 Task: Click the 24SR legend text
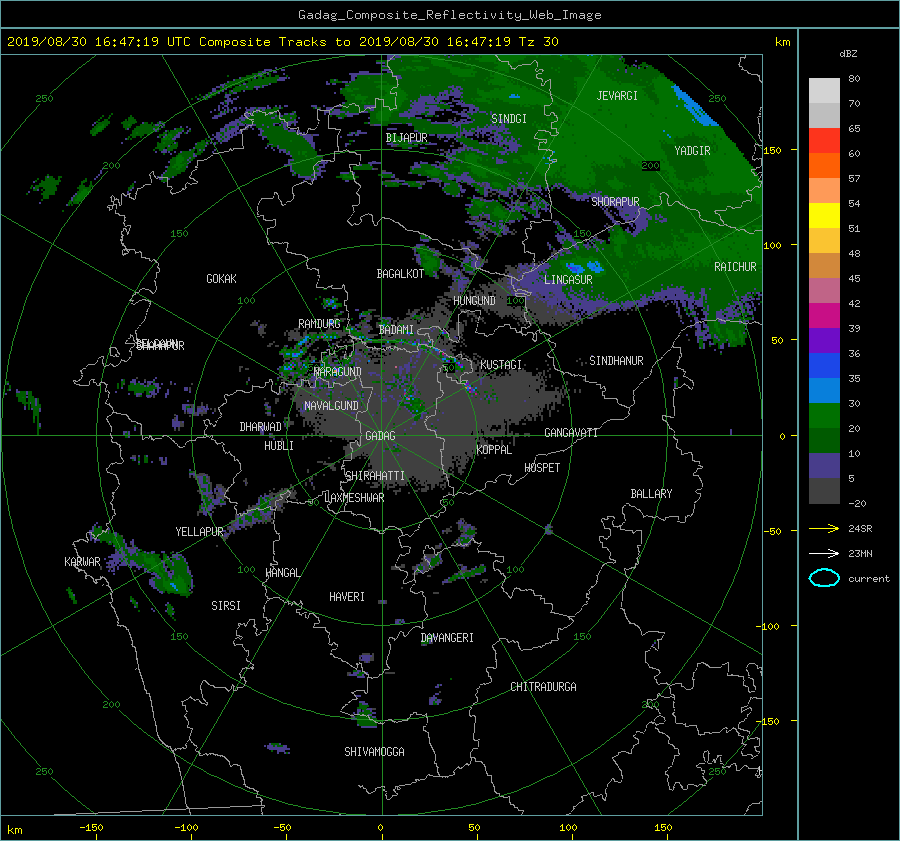[x=860, y=529]
